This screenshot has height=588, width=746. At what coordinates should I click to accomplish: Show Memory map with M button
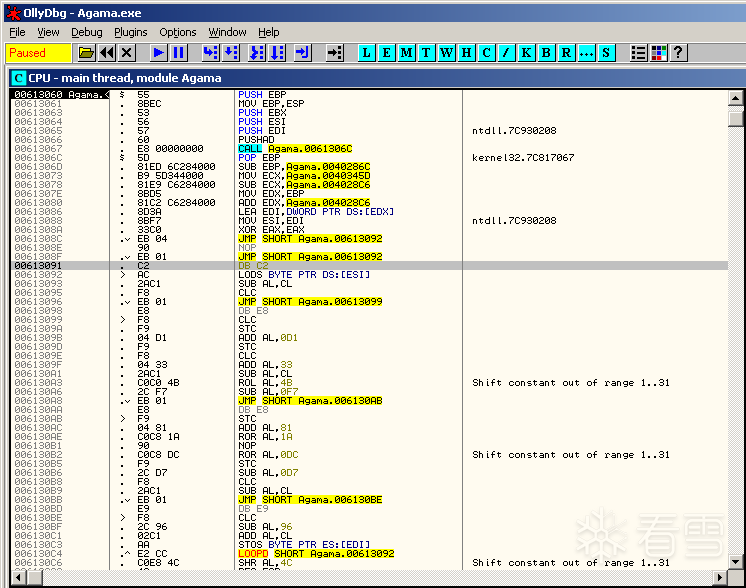click(406, 52)
